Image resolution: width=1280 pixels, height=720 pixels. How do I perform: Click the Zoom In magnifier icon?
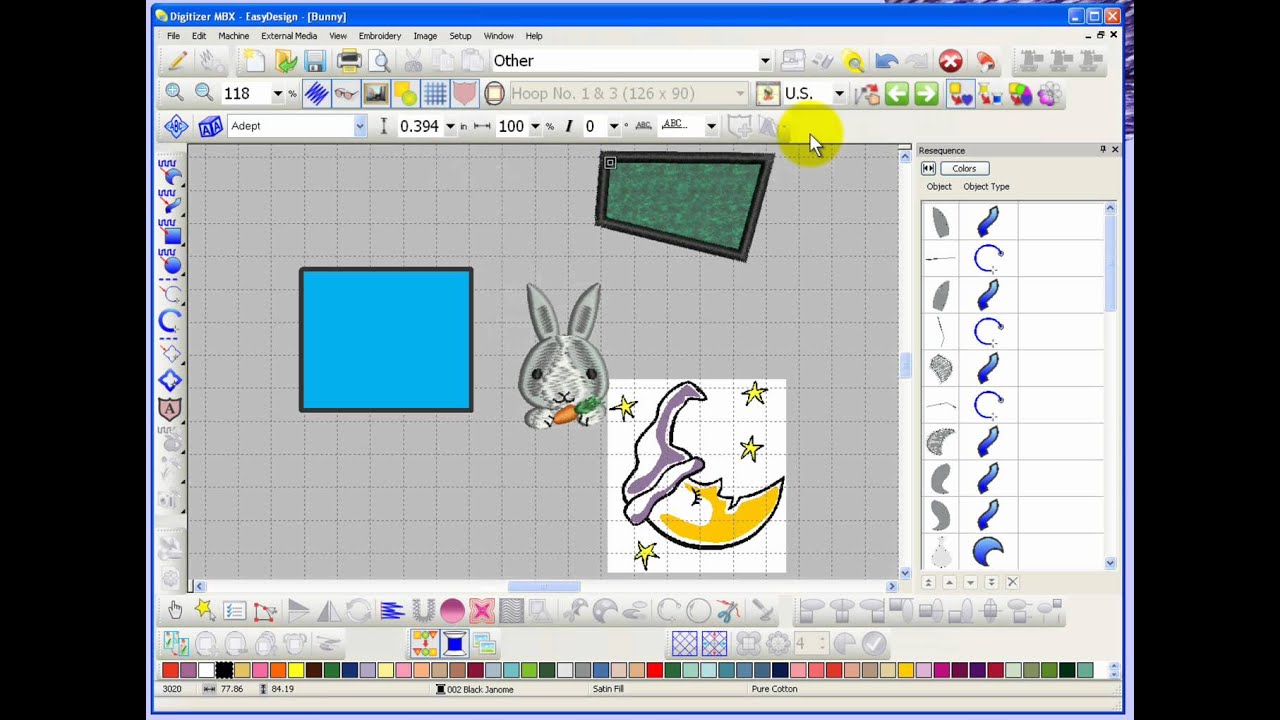[x=174, y=93]
